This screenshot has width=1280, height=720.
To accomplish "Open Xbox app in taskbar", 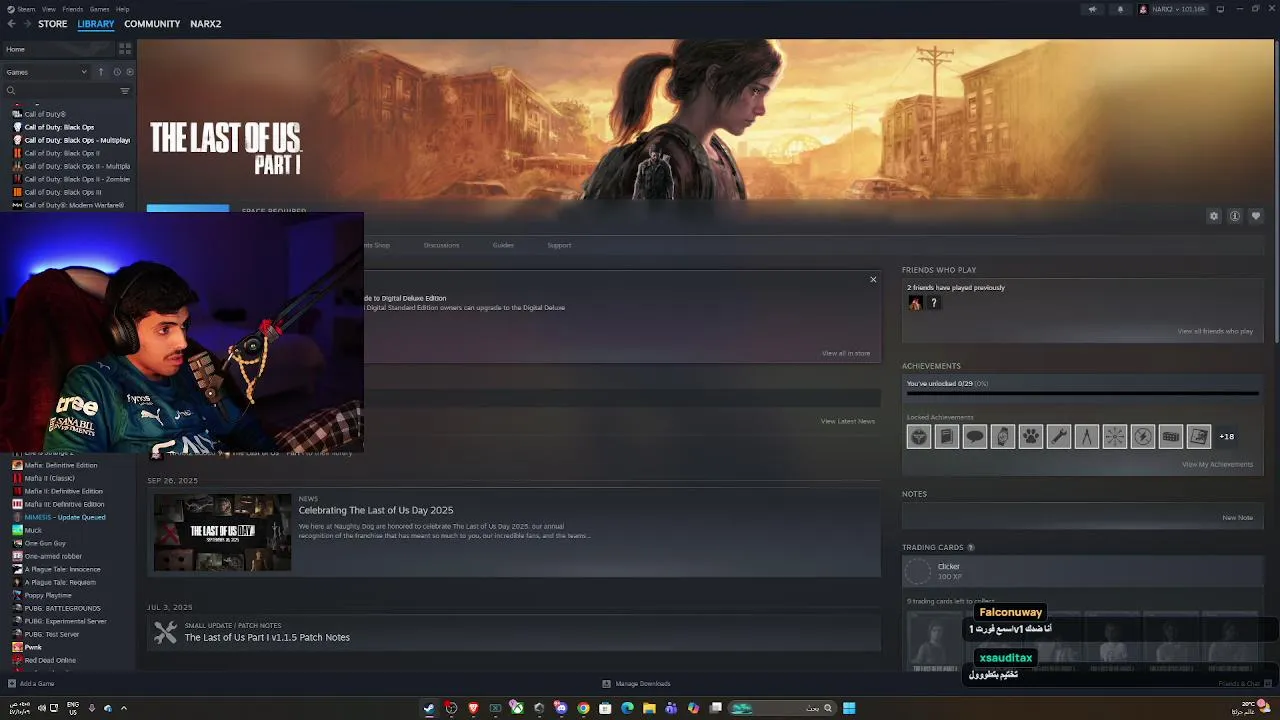I will tap(517, 708).
